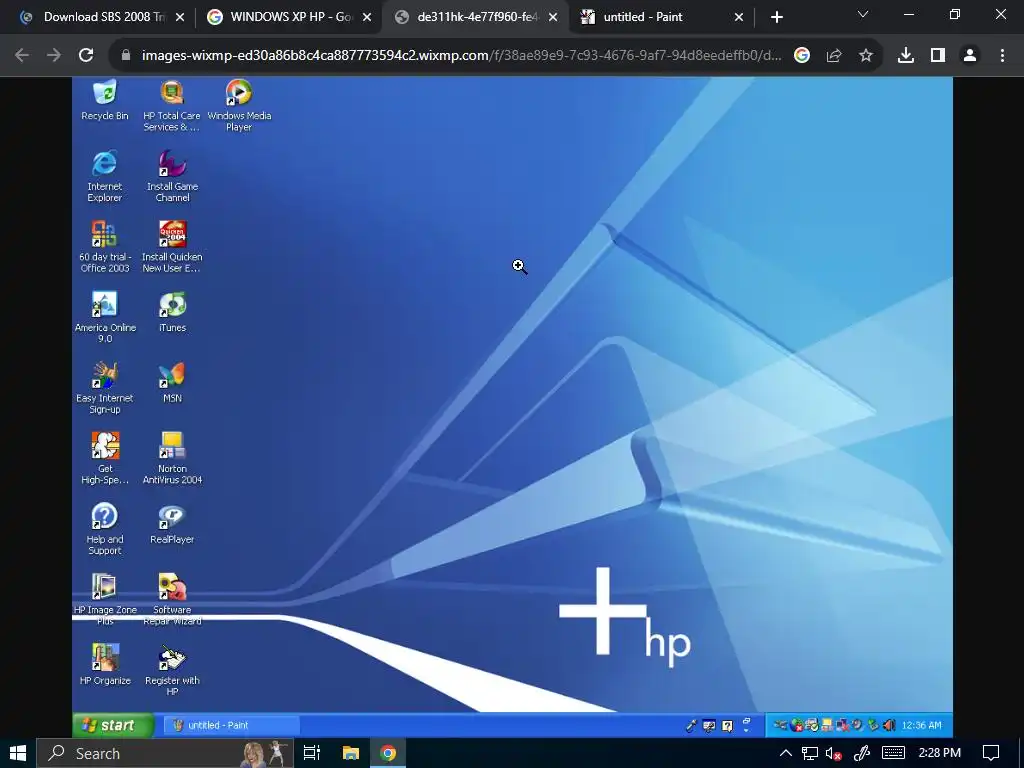1024x768 pixels.
Task: Open Chrome profile menu
Action: point(970,56)
